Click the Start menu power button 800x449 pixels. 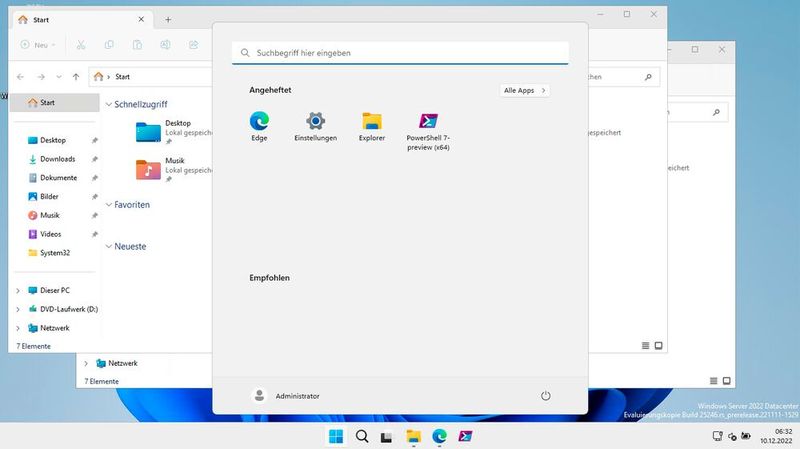click(x=545, y=395)
